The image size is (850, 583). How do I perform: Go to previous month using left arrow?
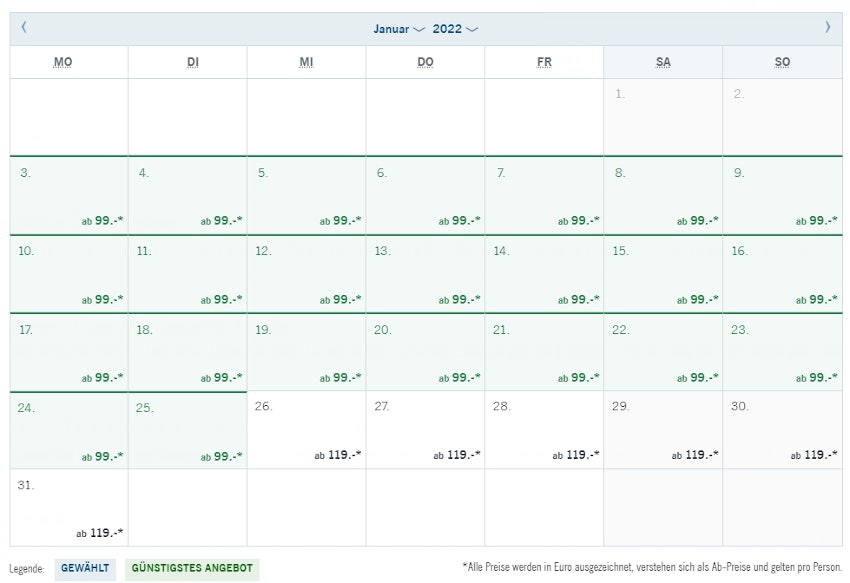23,28
